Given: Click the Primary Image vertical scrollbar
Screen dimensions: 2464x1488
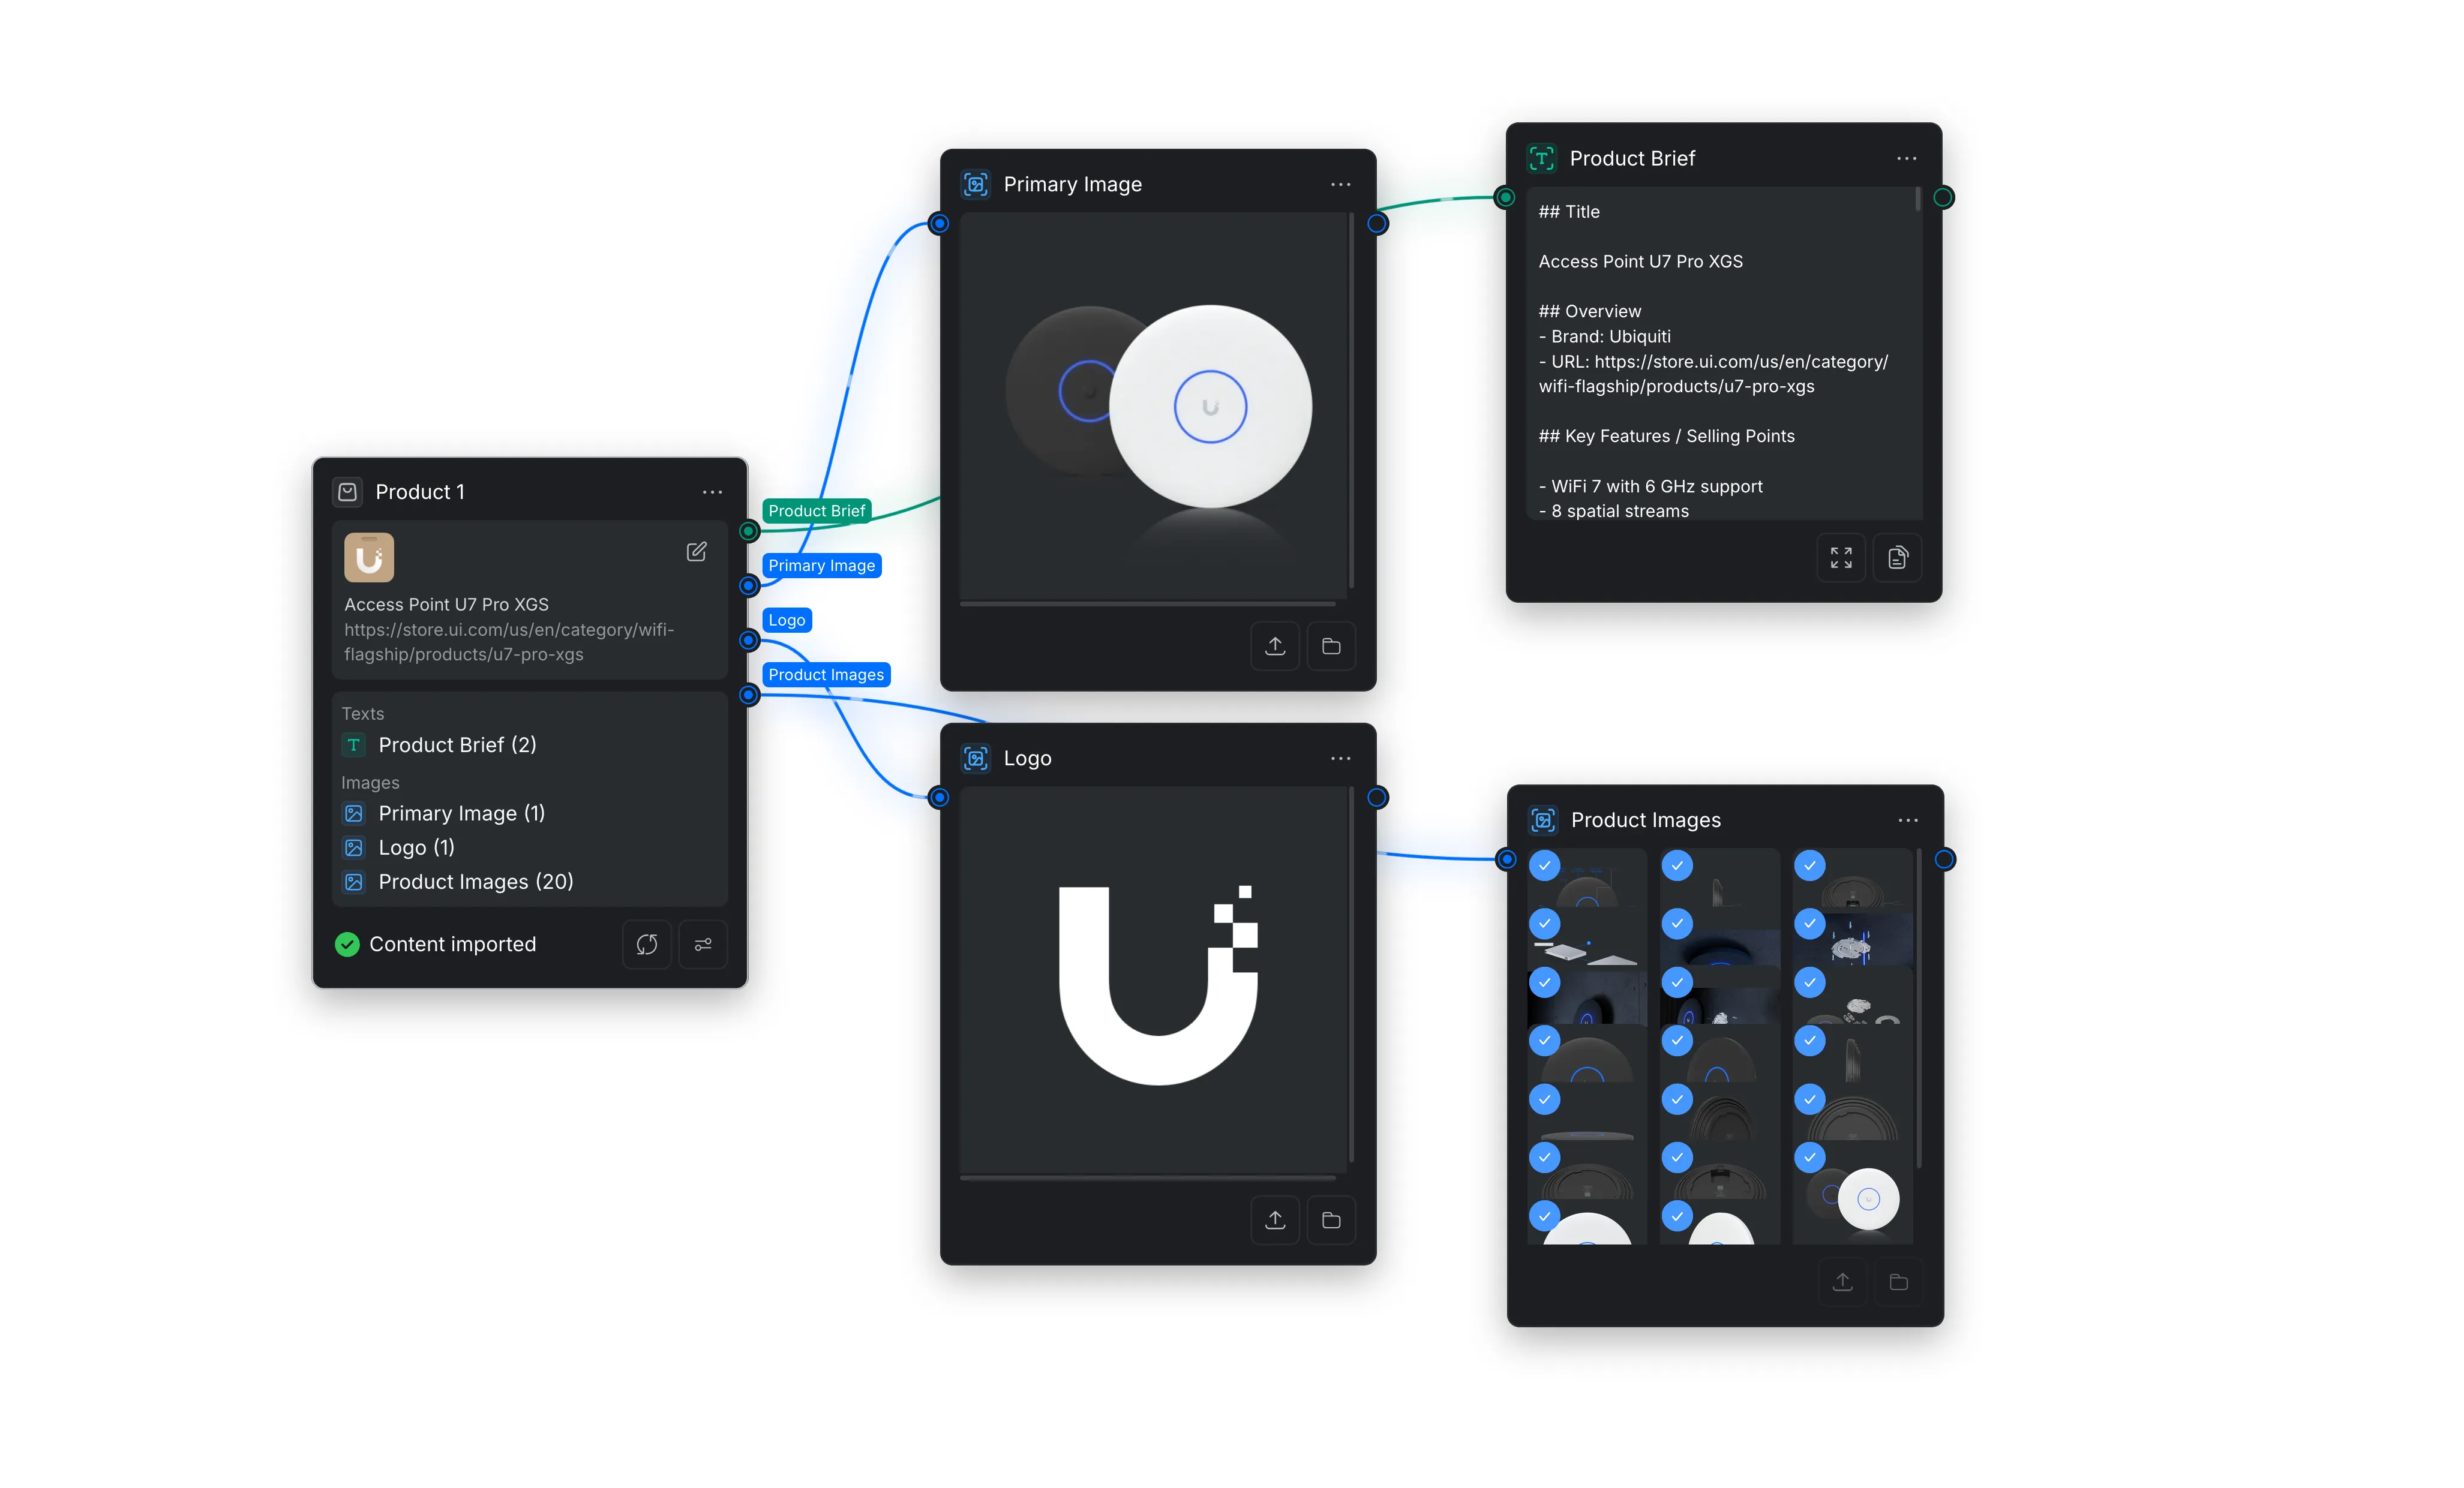Looking at the screenshot, I should coord(1351,400).
